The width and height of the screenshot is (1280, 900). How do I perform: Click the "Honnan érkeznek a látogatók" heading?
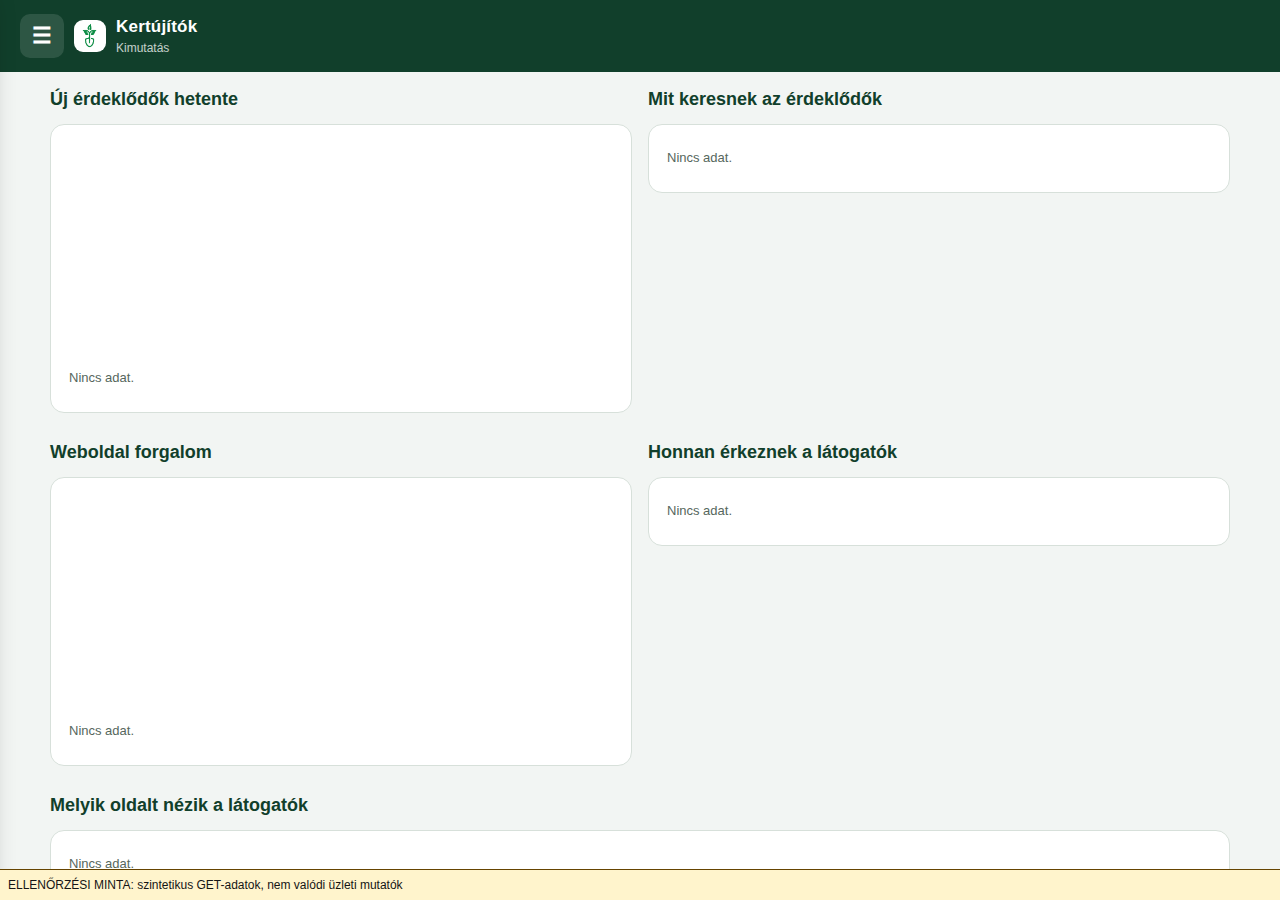click(x=772, y=452)
